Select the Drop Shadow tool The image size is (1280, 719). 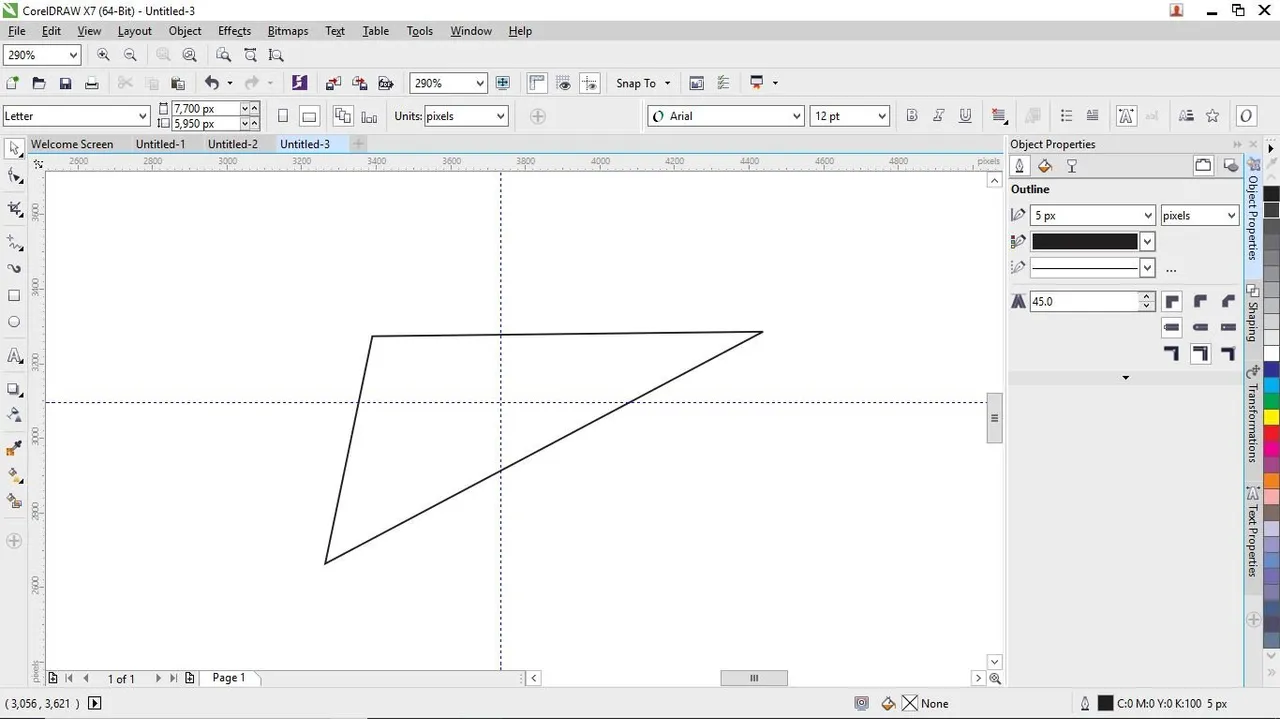14,389
